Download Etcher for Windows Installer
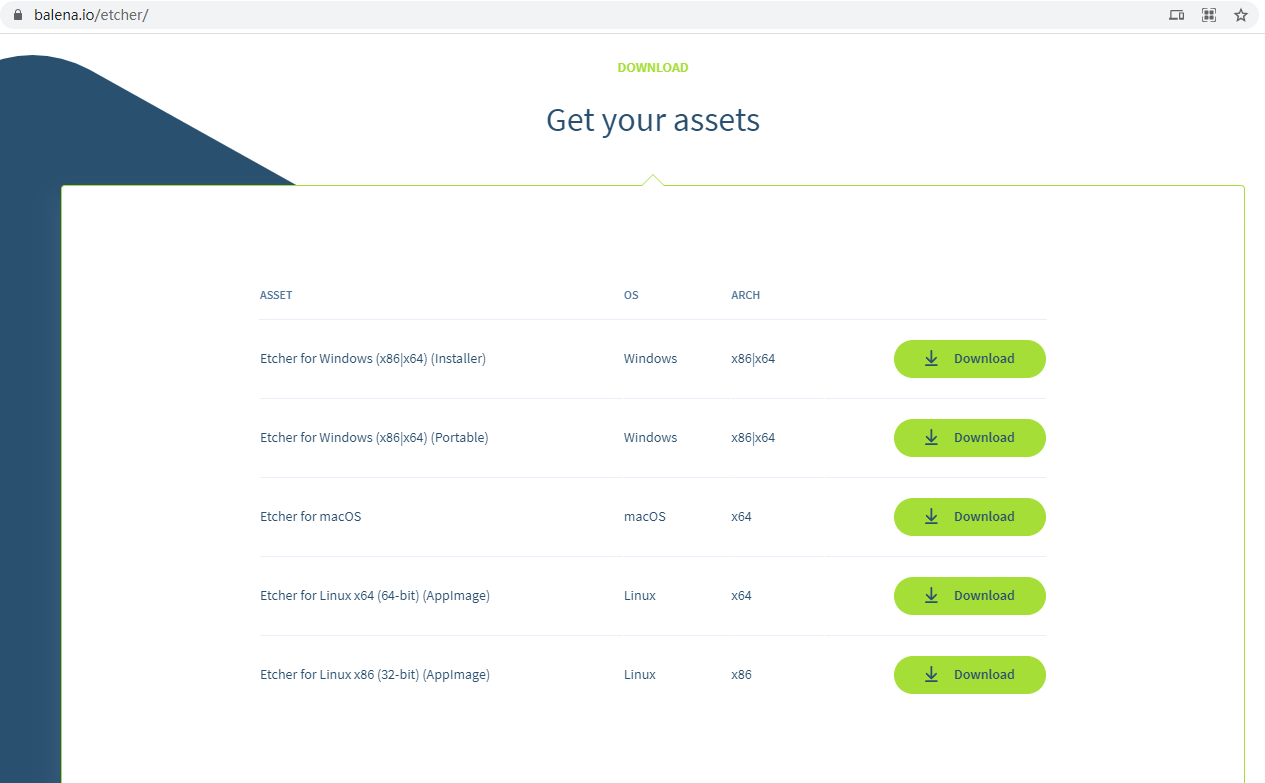 click(x=969, y=359)
